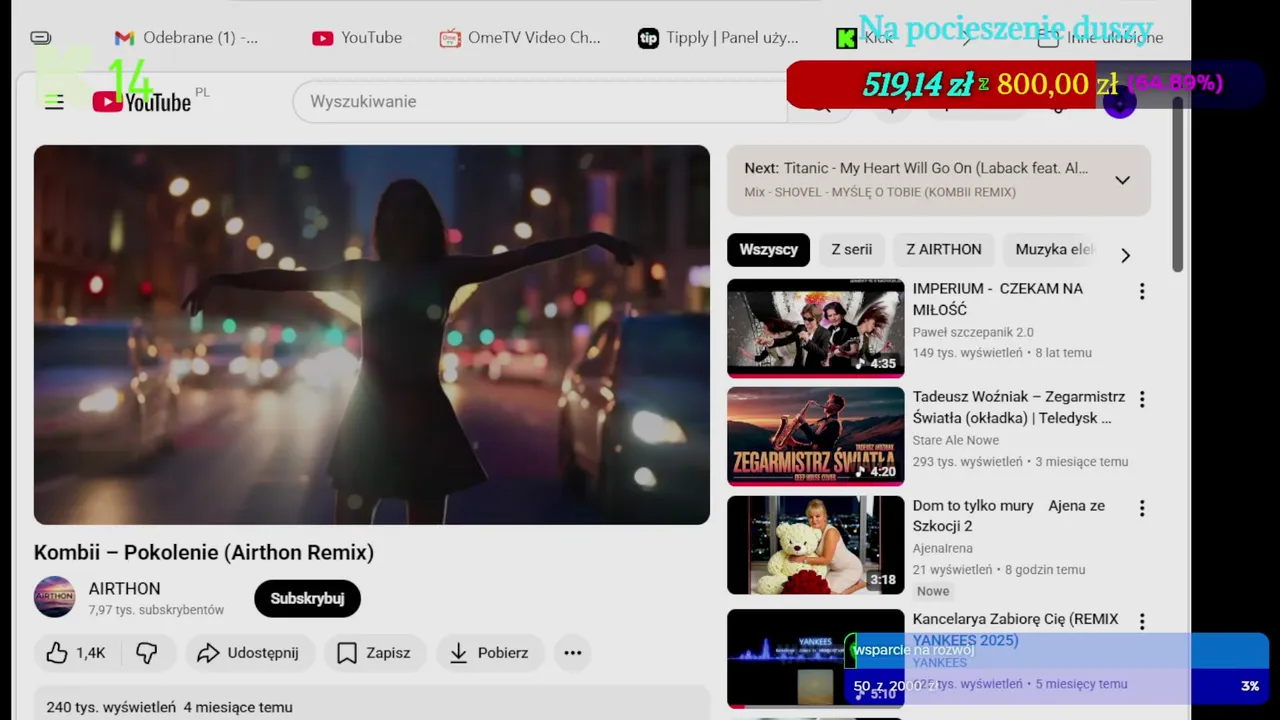1280x720 pixels.
Task: Open the tab overview icon in browser
Action: click(x=41, y=38)
